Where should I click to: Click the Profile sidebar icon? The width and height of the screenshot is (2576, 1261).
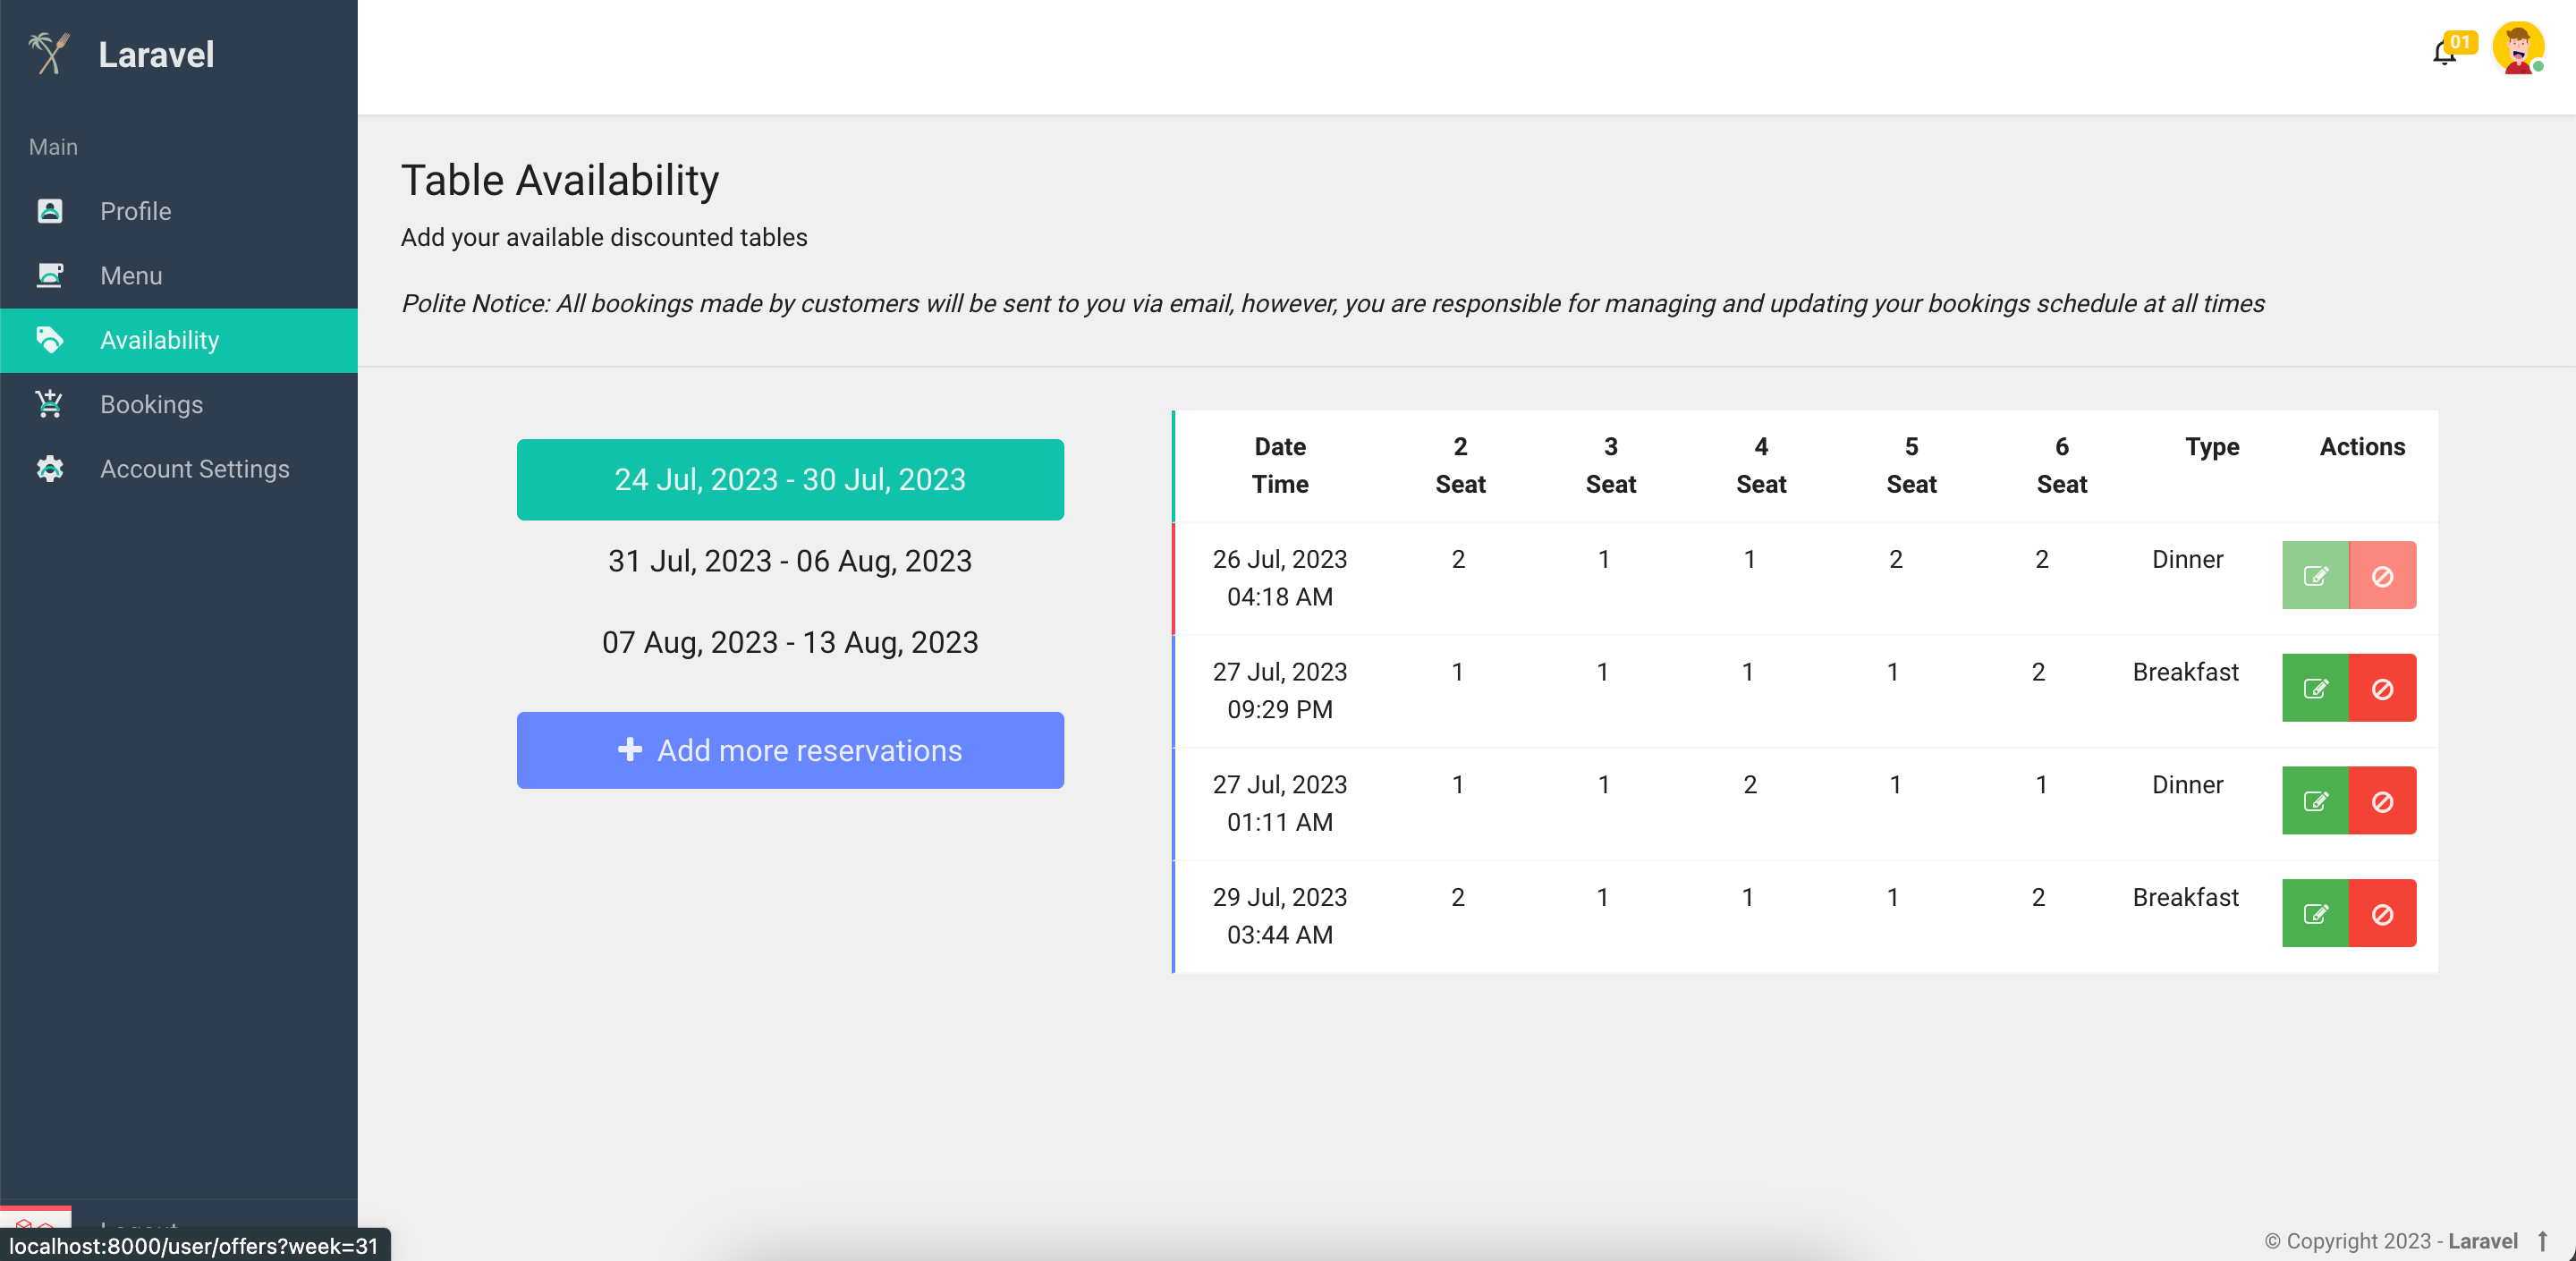(49, 210)
